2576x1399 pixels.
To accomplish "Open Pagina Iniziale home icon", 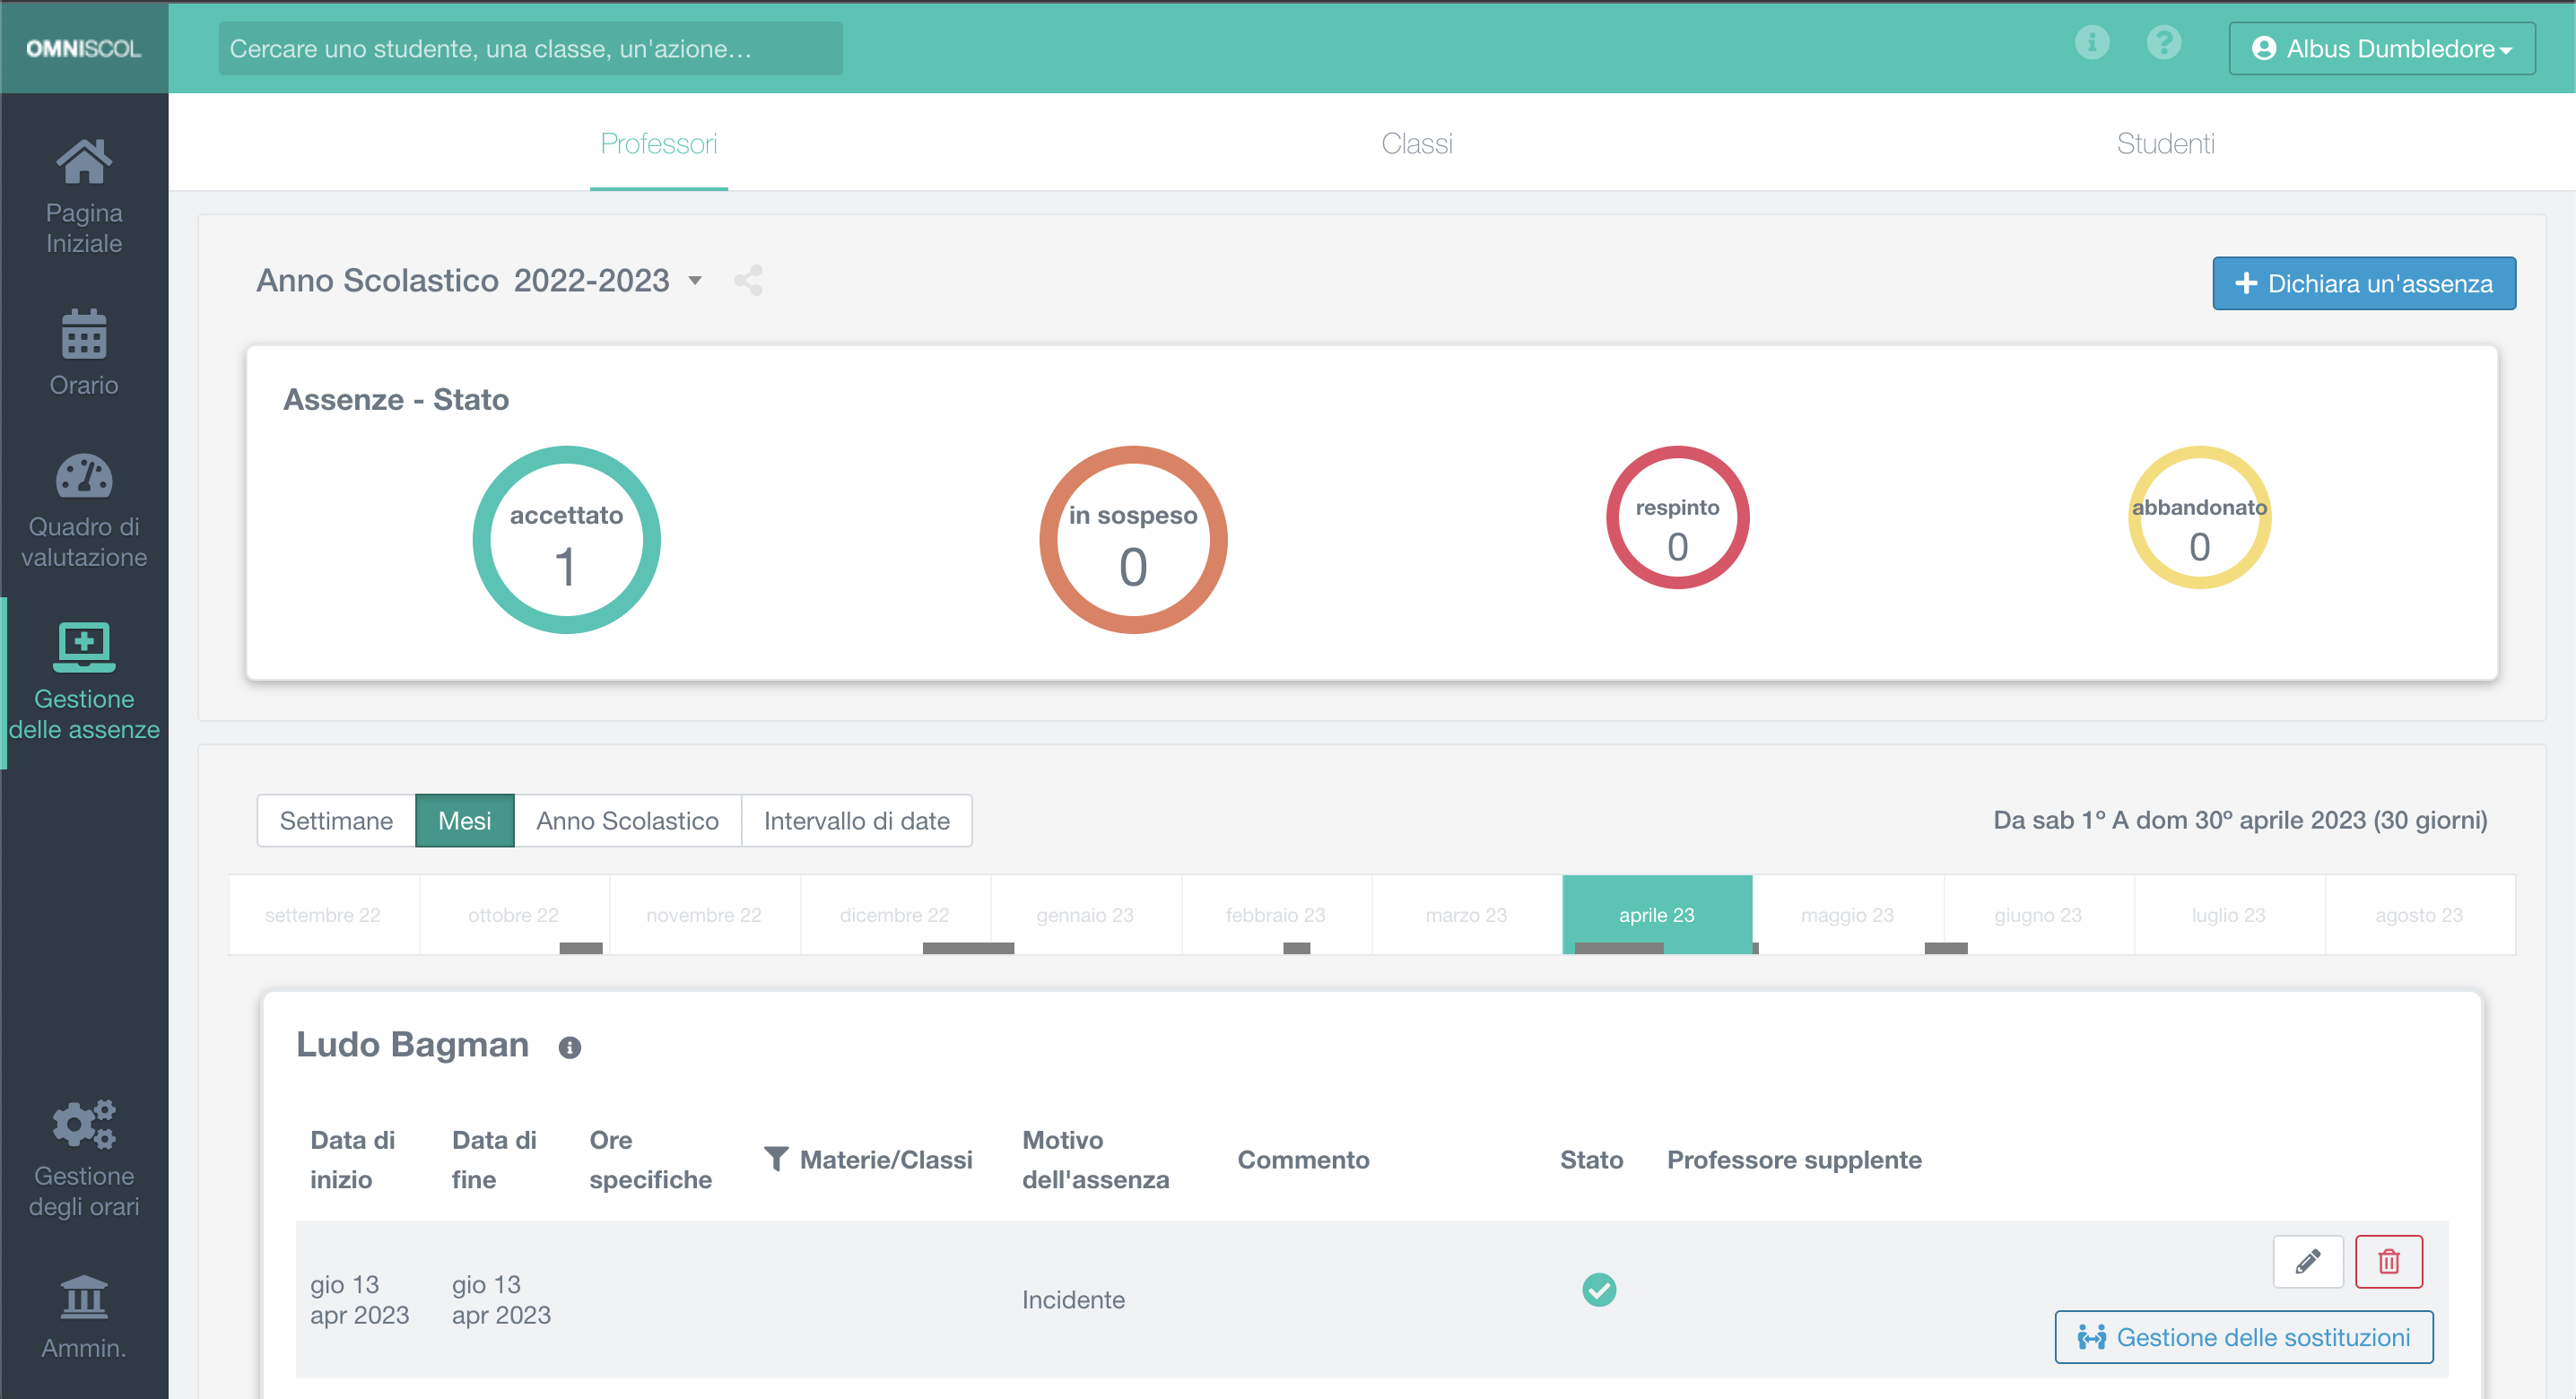I will click(84, 163).
